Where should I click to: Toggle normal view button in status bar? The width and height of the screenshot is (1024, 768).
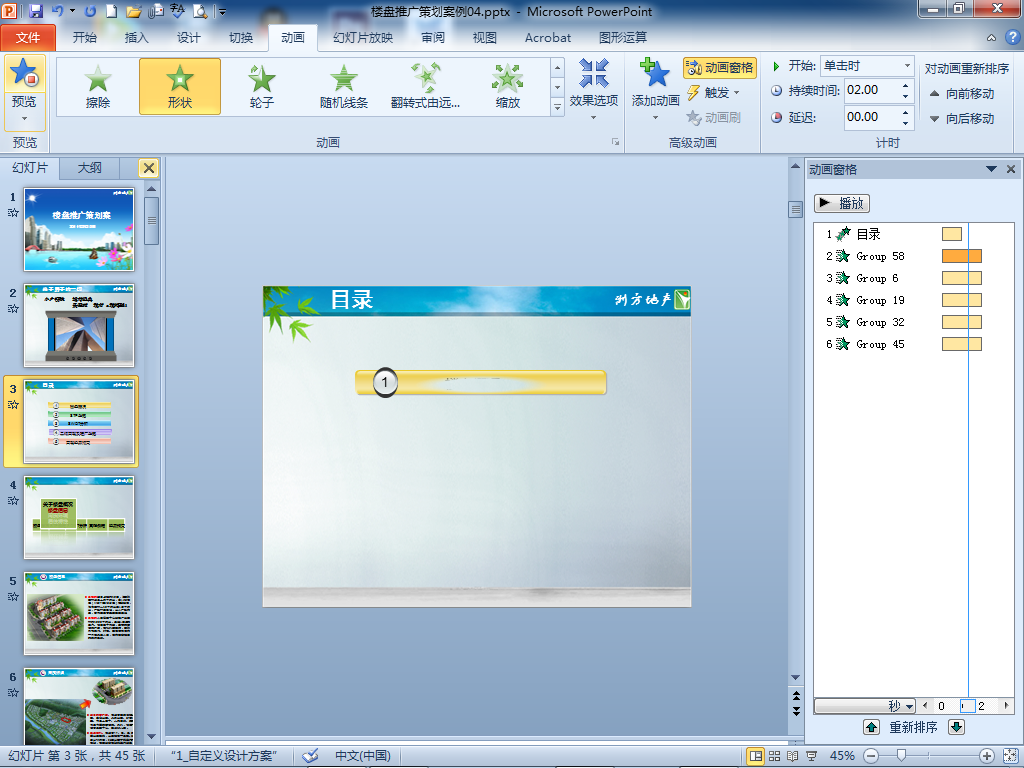tap(756, 756)
